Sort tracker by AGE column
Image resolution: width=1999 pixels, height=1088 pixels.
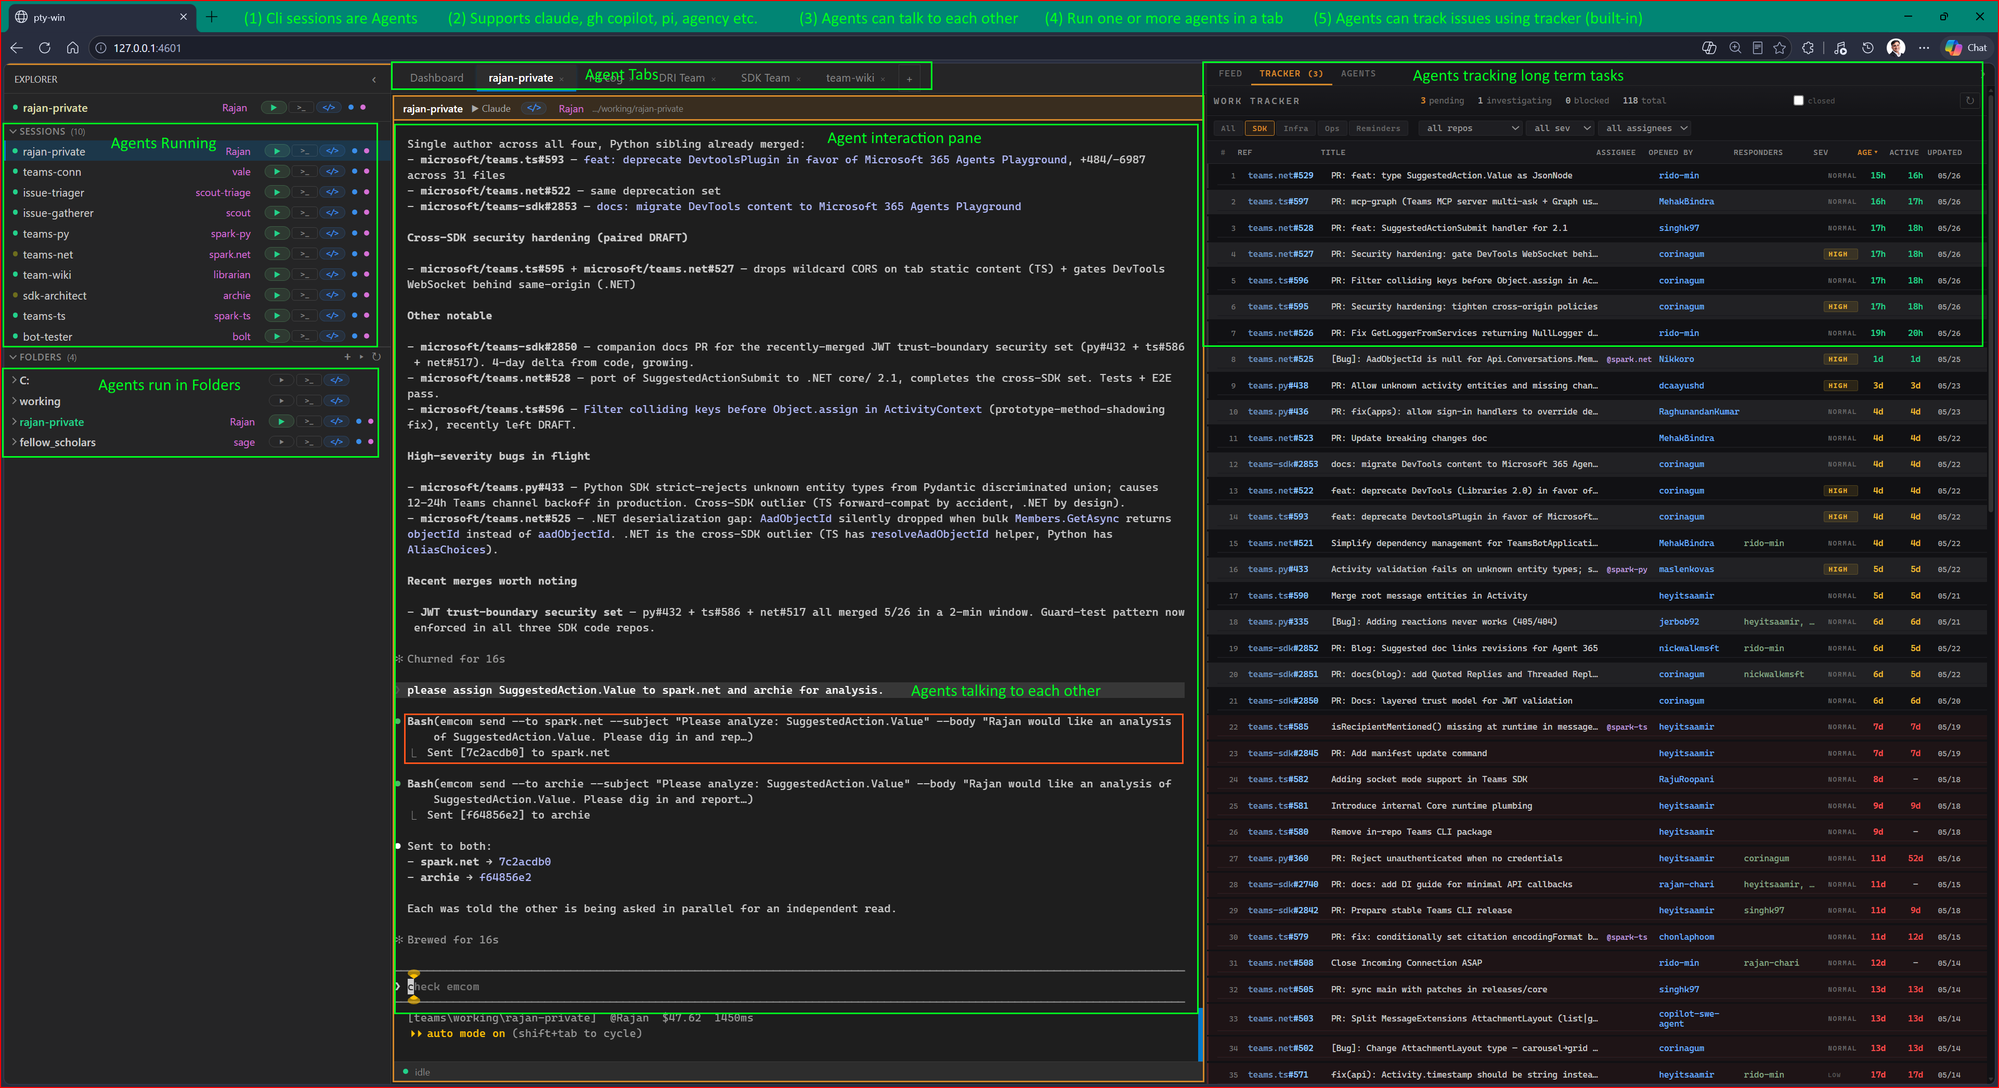click(1867, 152)
